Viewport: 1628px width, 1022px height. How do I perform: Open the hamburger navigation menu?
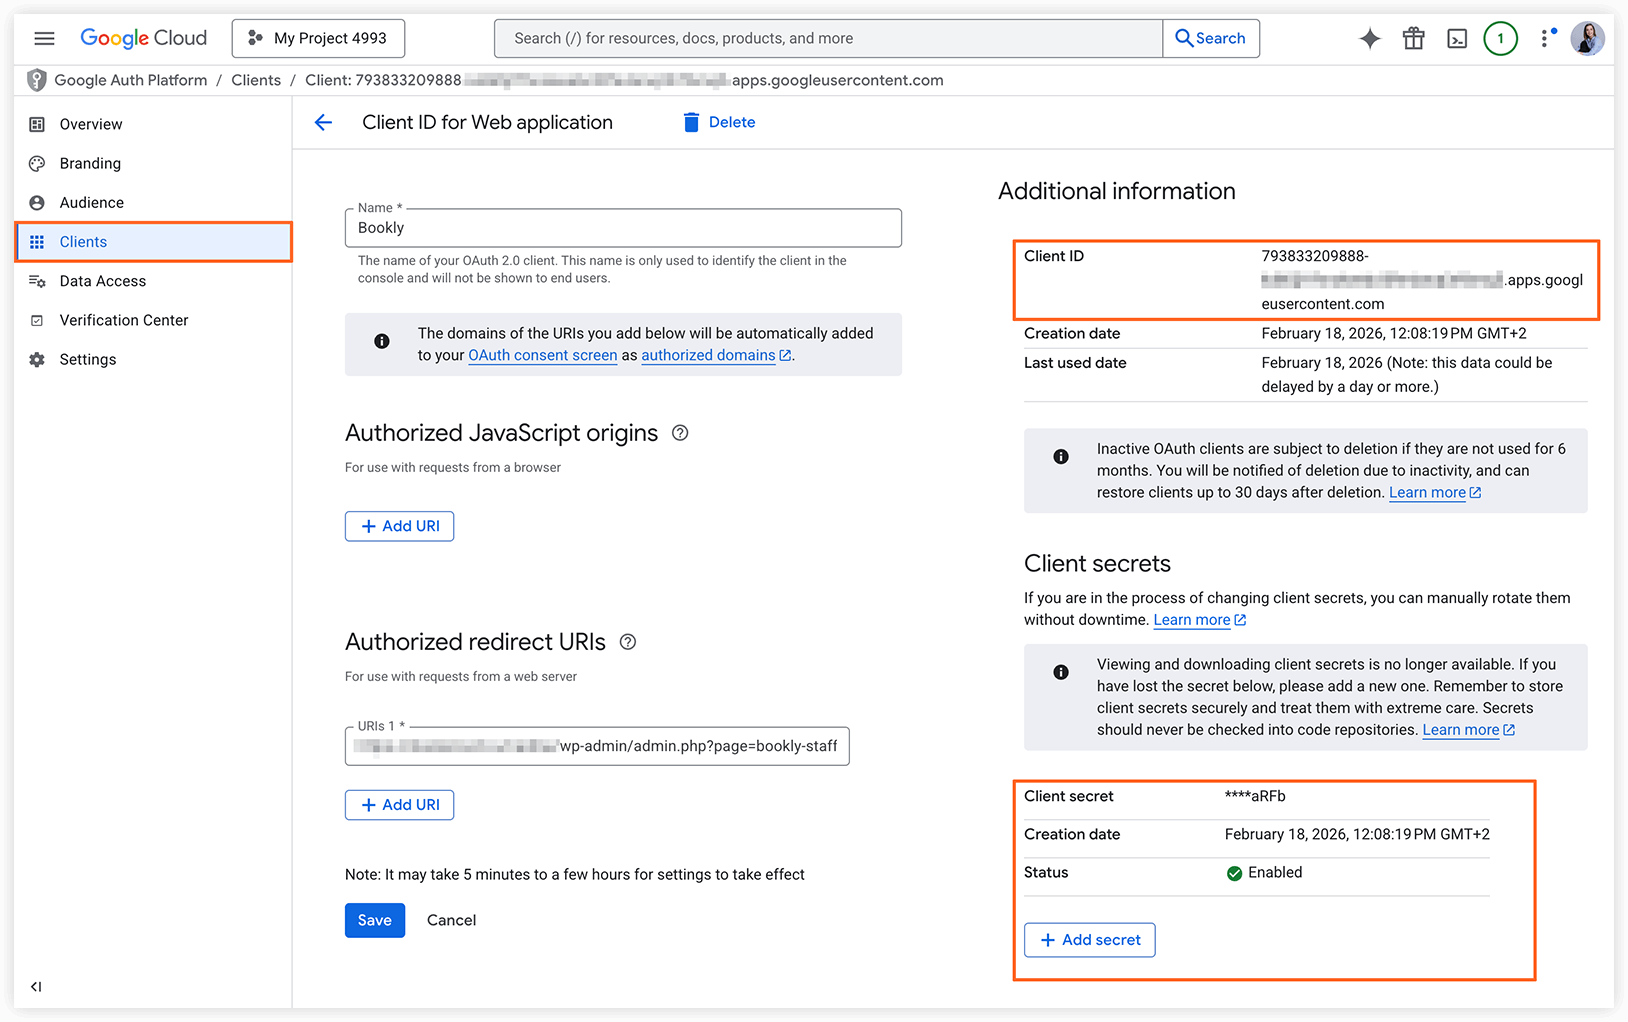[x=44, y=38]
